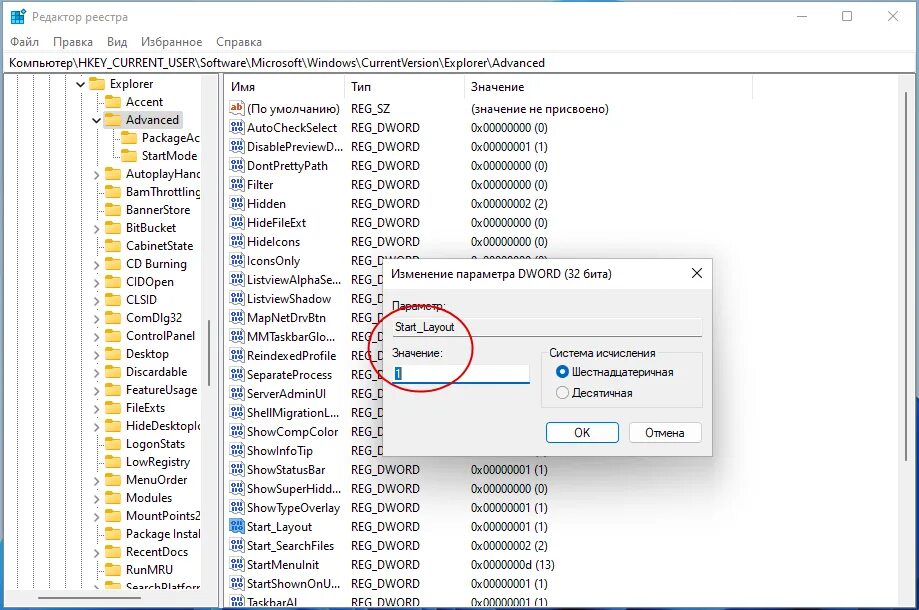
Task: Click the Modules folder icon
Action: 113,497
